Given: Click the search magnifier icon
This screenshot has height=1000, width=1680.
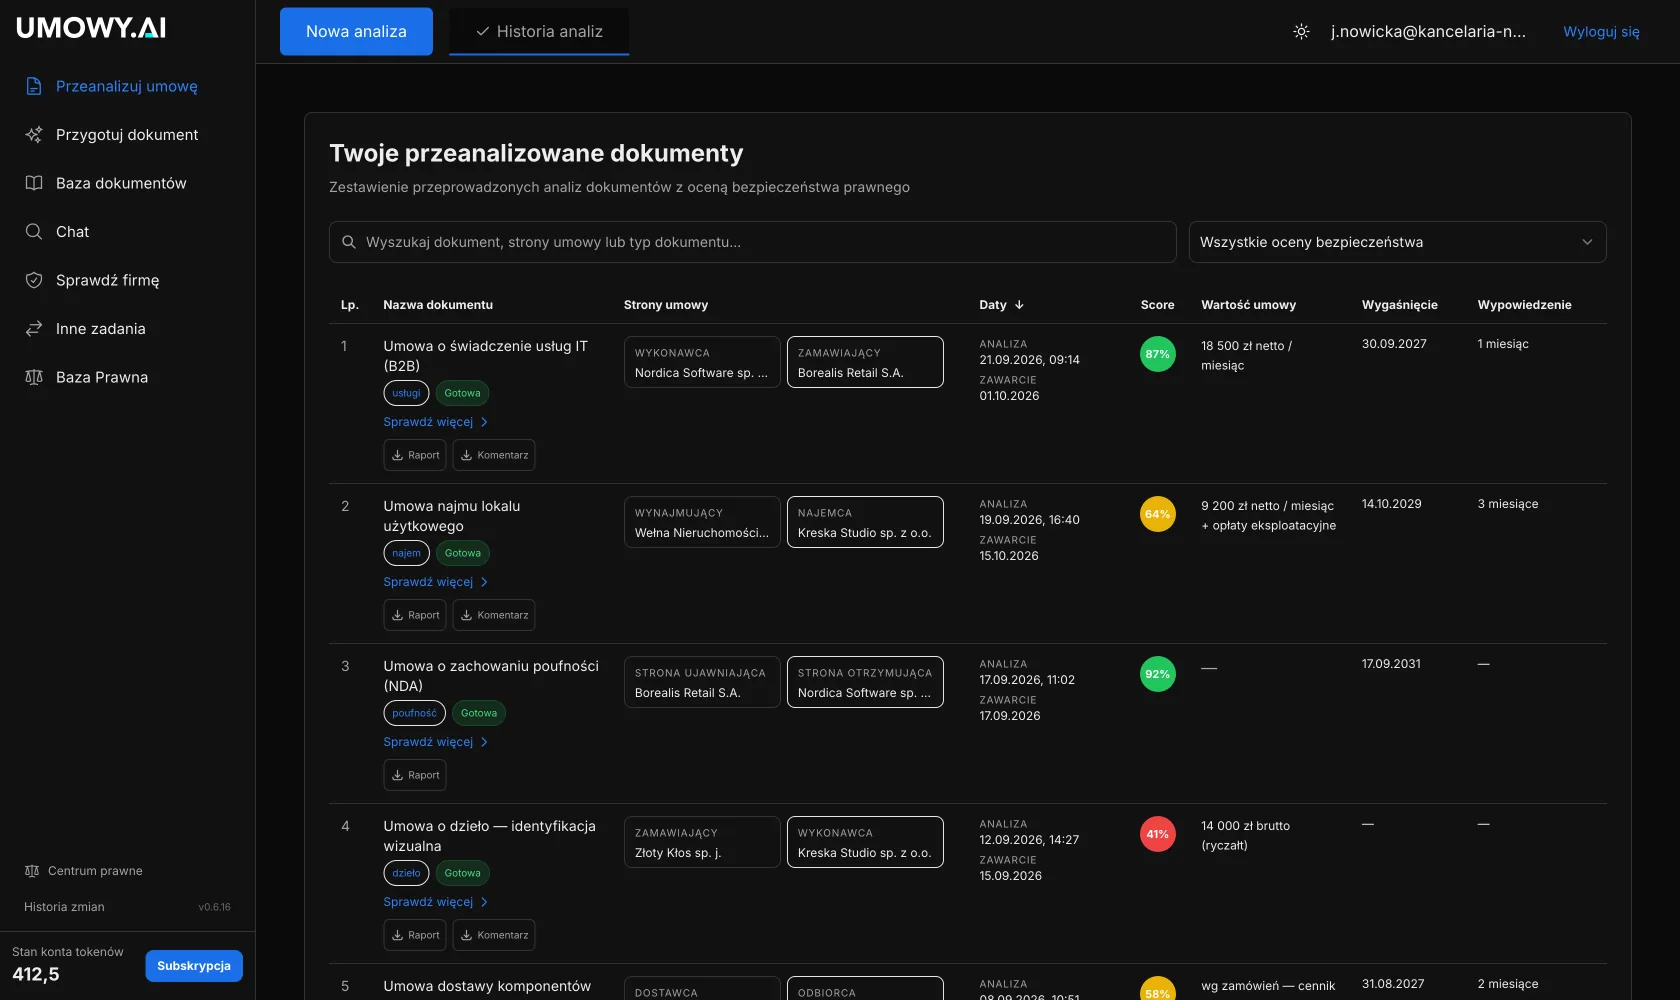Looking at the screenshot, I should coord(349,242).
